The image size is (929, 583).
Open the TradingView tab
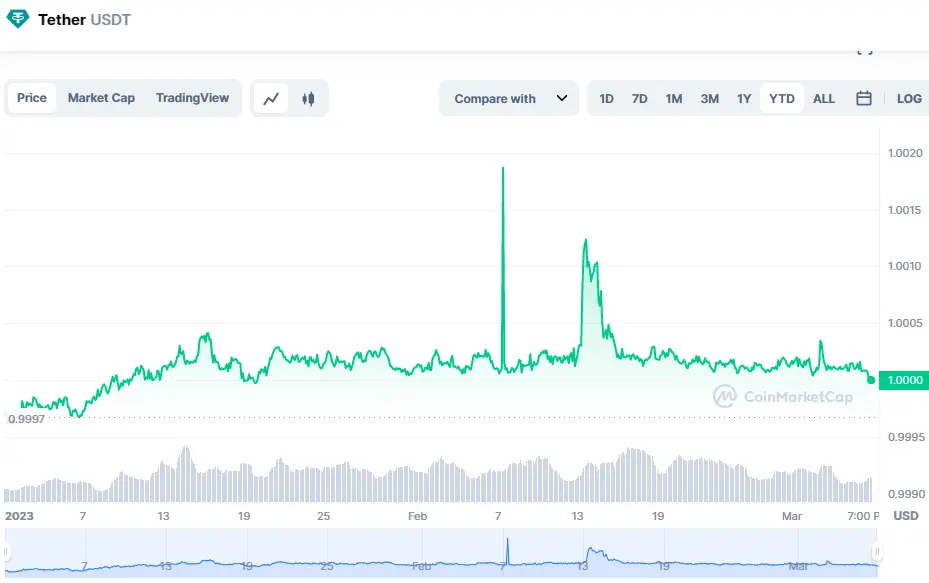click(x=193, y=98)
